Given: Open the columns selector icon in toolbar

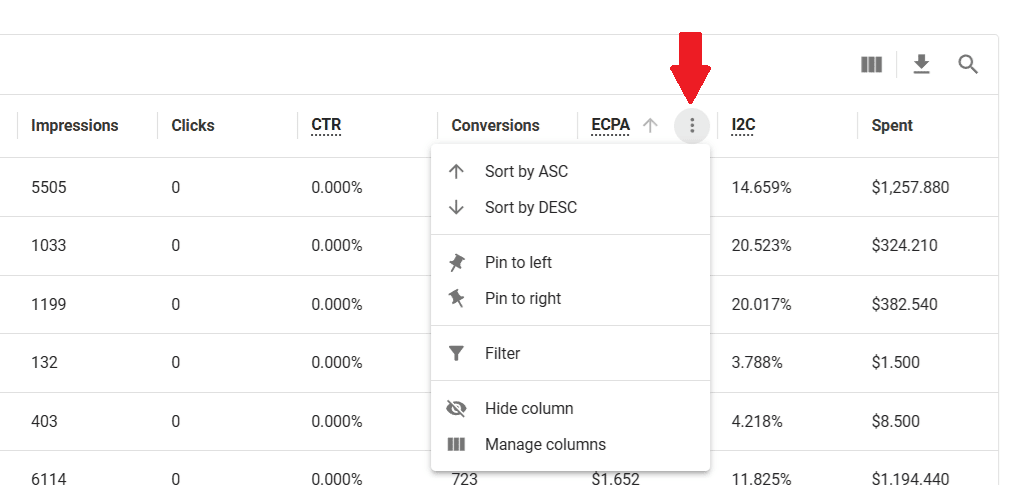Looking at the screenshot, I should 871,65.
